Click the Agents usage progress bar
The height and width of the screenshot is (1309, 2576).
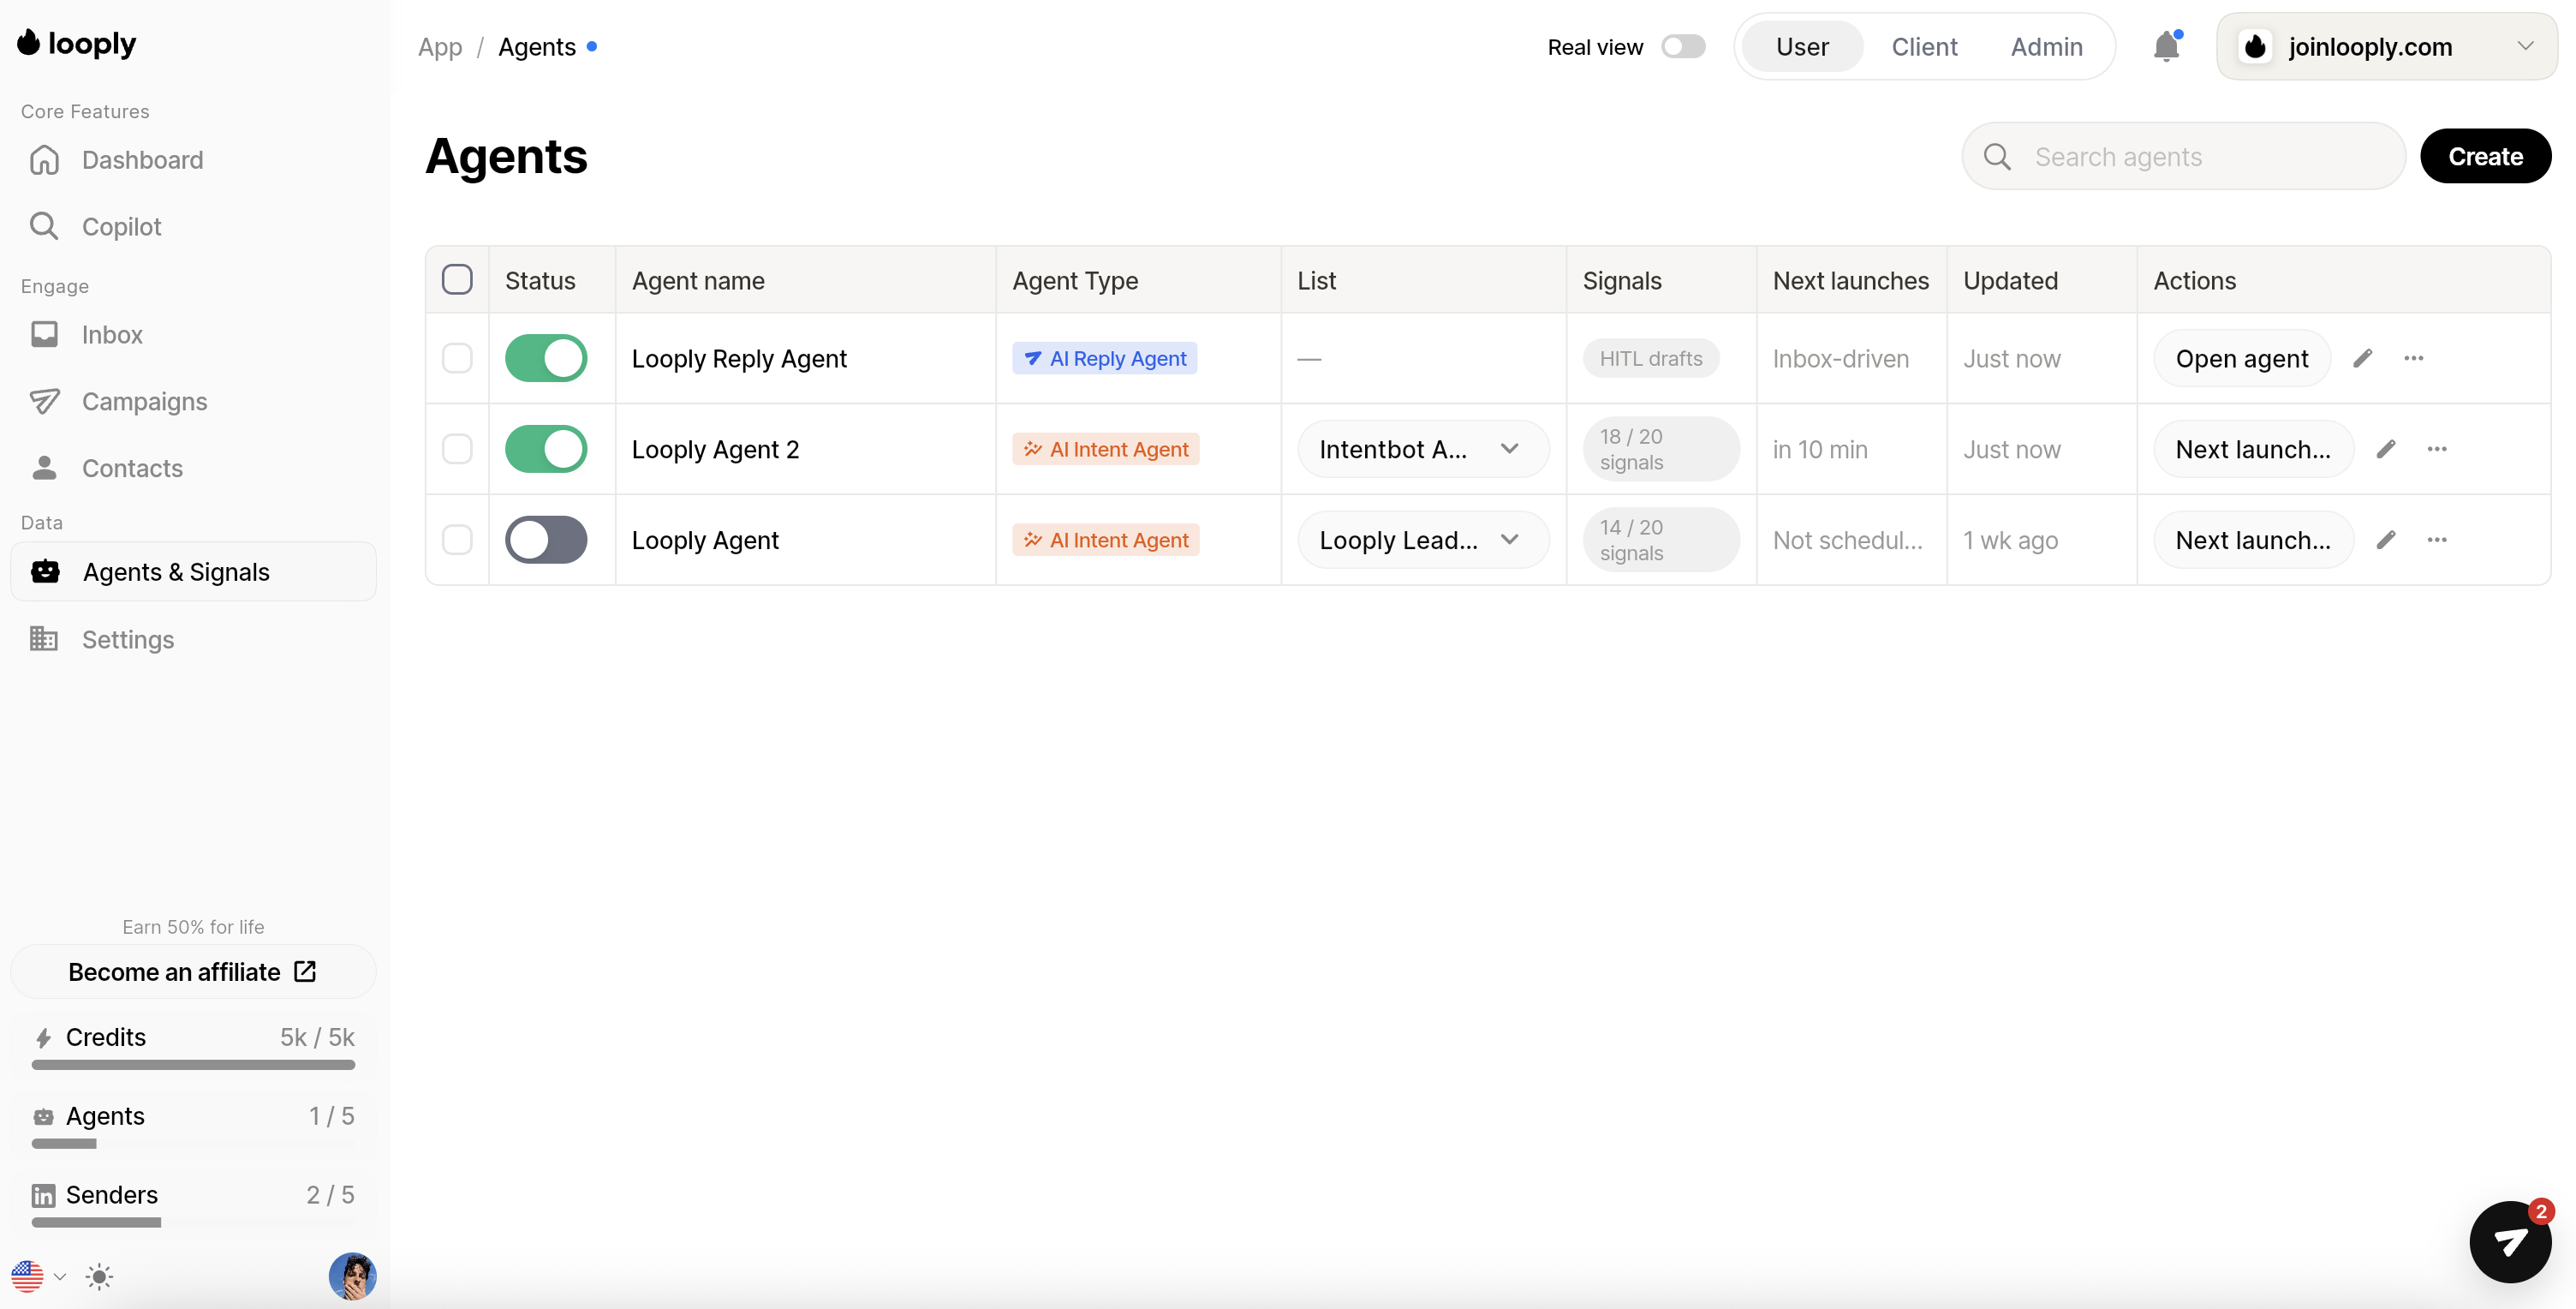pyautogui.click(x=193, y=1143)
